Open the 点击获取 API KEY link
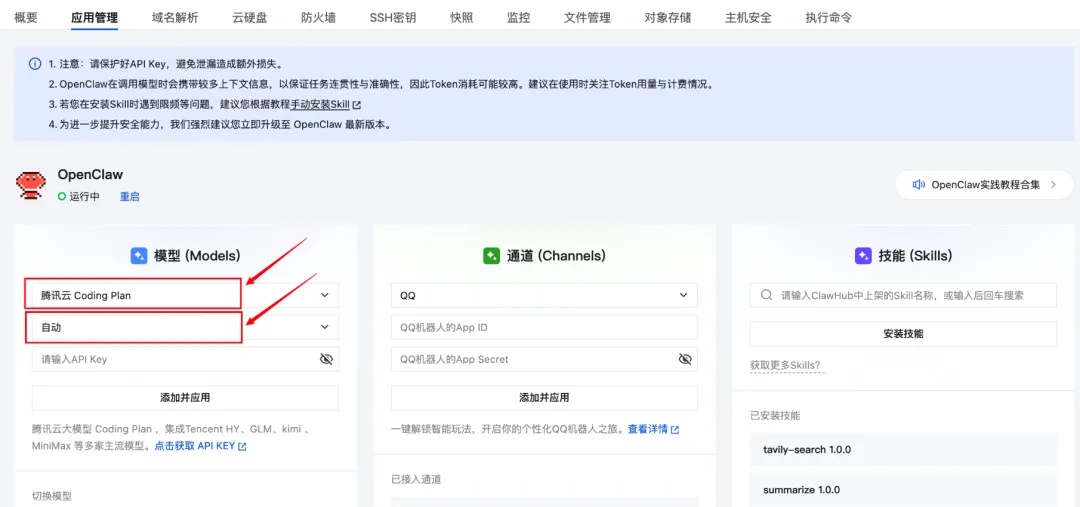This screenshot has height=507, width=1080. tap(195, 446)
